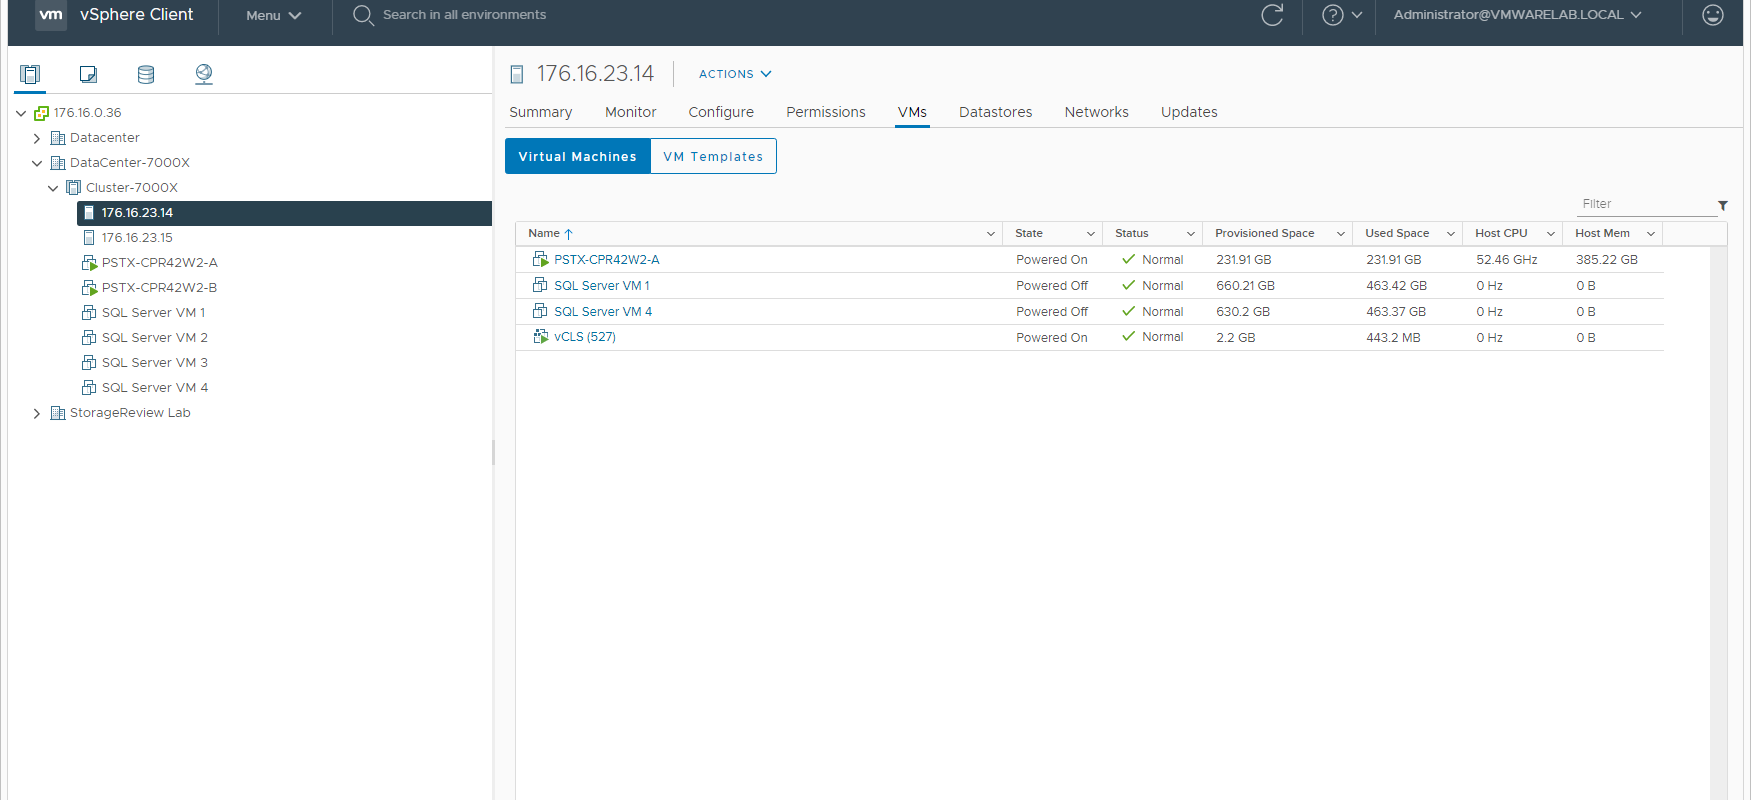This screenshot has height=800, width=1751.
Task: Open the Menu dropdown
Action: click(273, 15)
